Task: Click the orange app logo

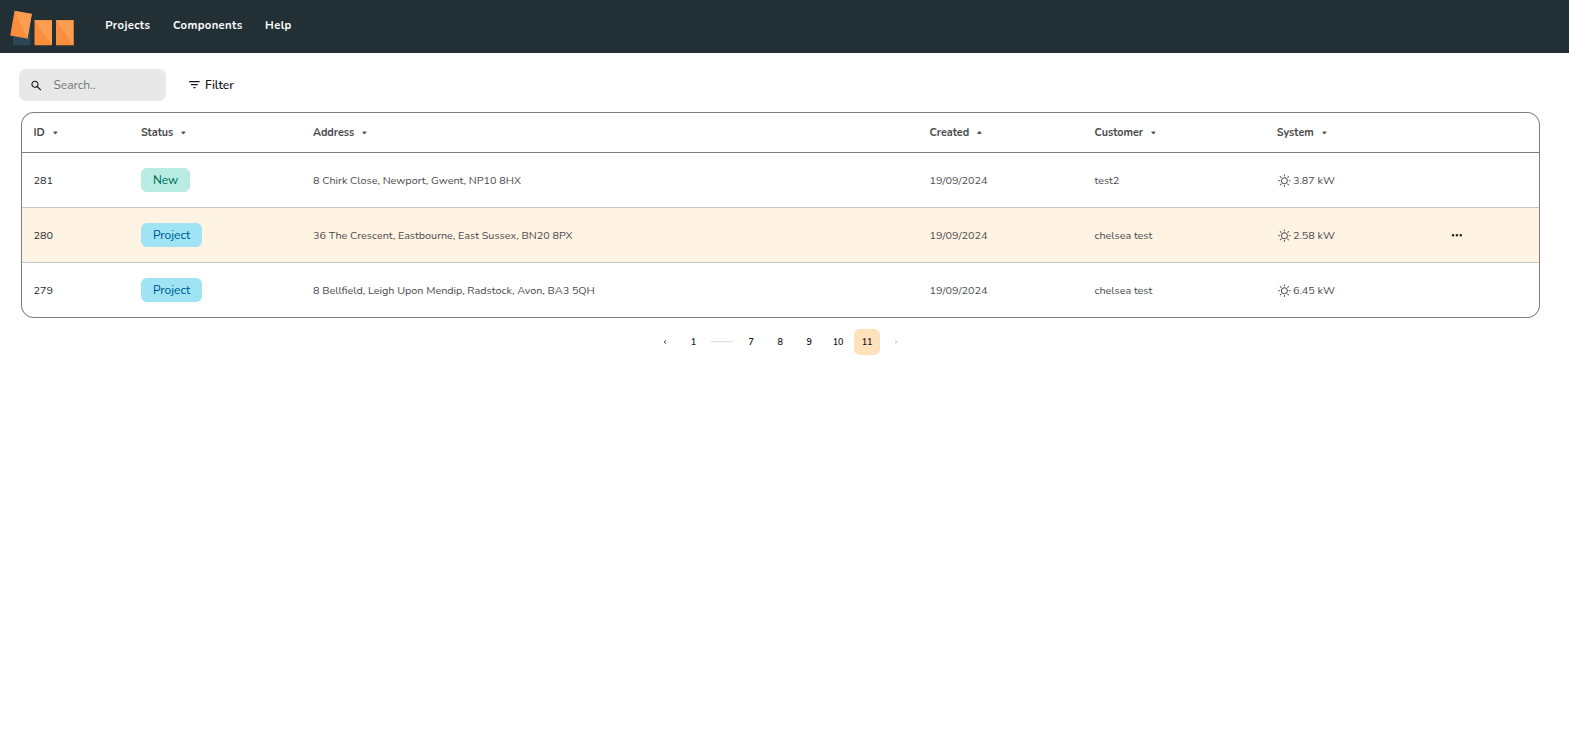Action: 42,28
